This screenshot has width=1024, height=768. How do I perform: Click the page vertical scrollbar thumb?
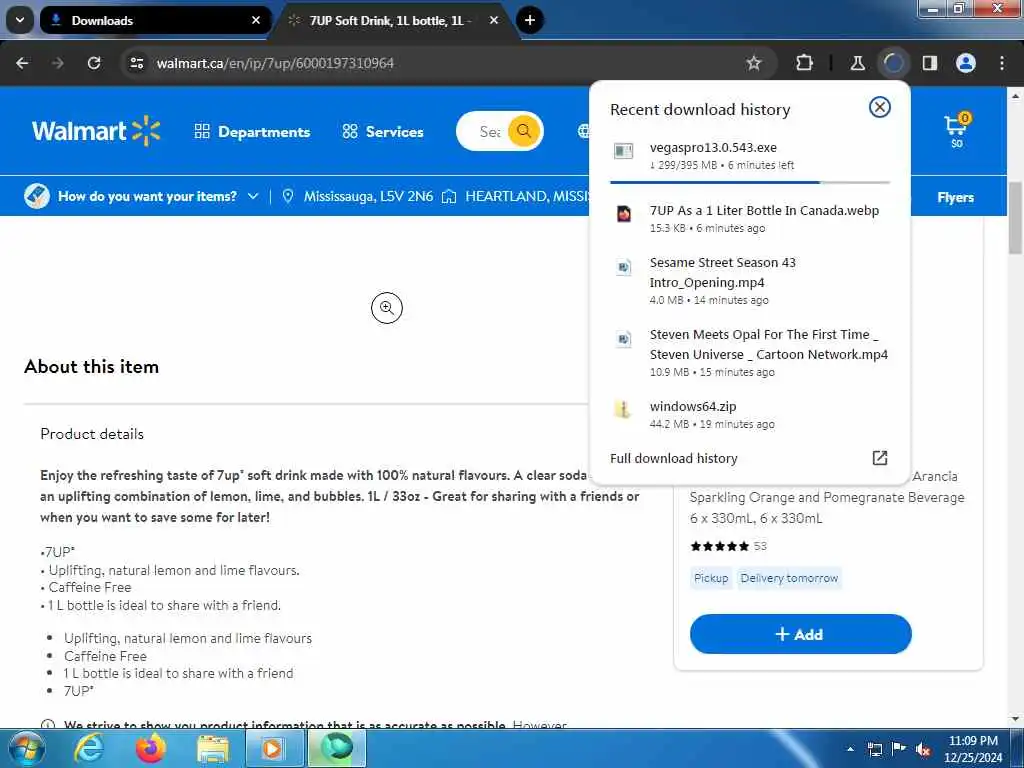[x=1015, y=216]
